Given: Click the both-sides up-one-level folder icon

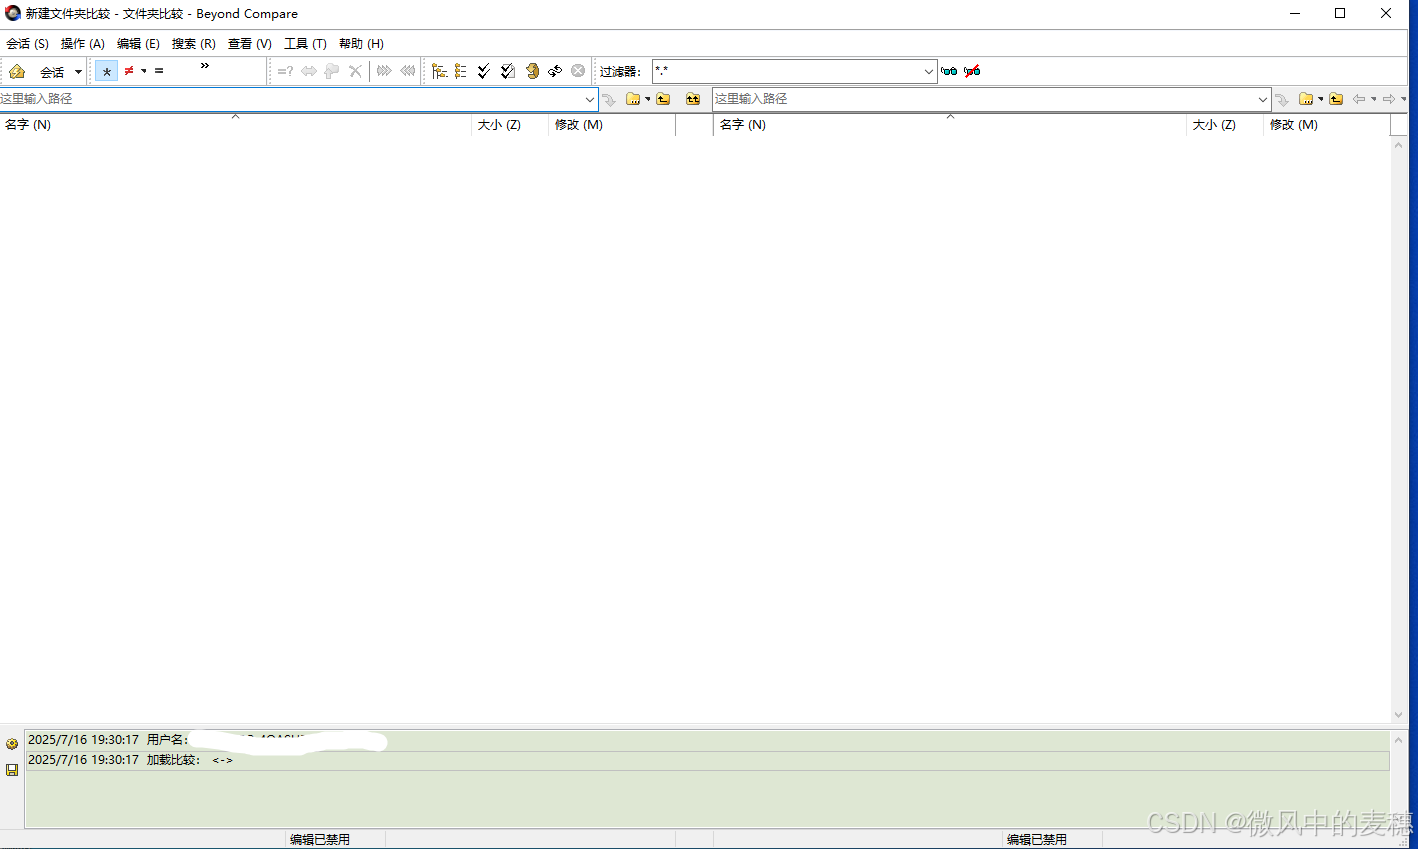Looking at the screenshot, I should (693, 99).
